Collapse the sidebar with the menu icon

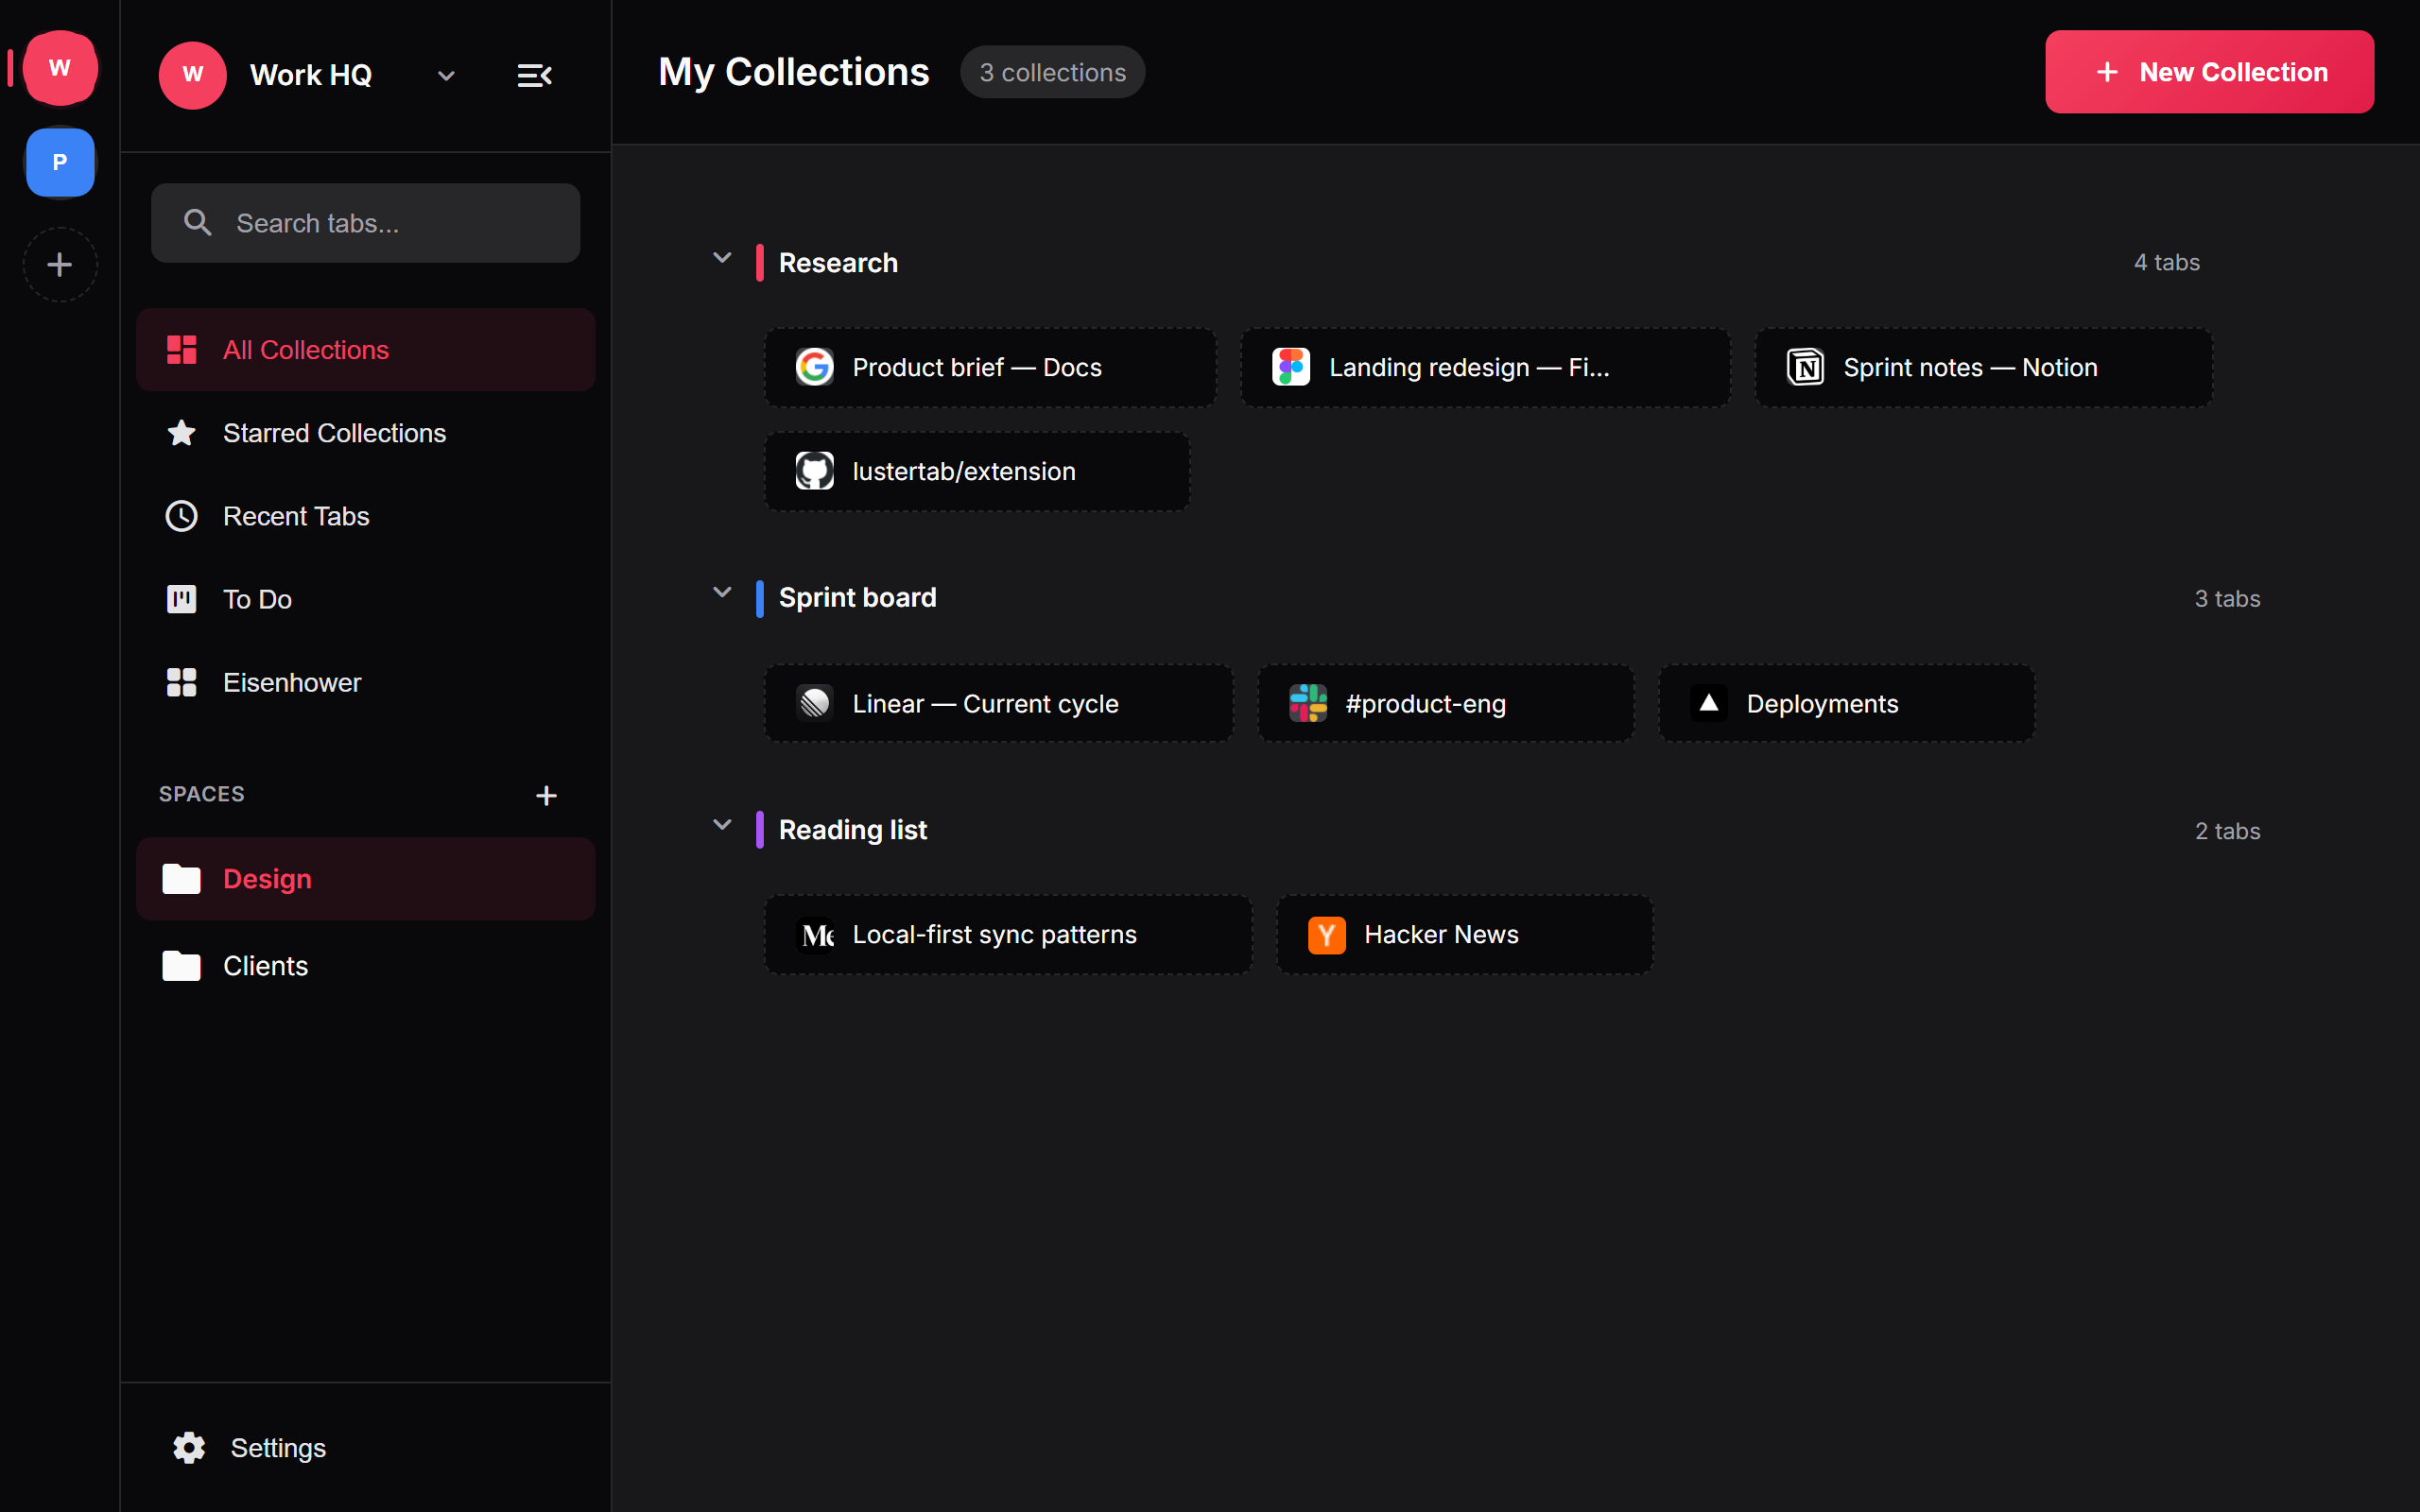click(x=535, y=76)
